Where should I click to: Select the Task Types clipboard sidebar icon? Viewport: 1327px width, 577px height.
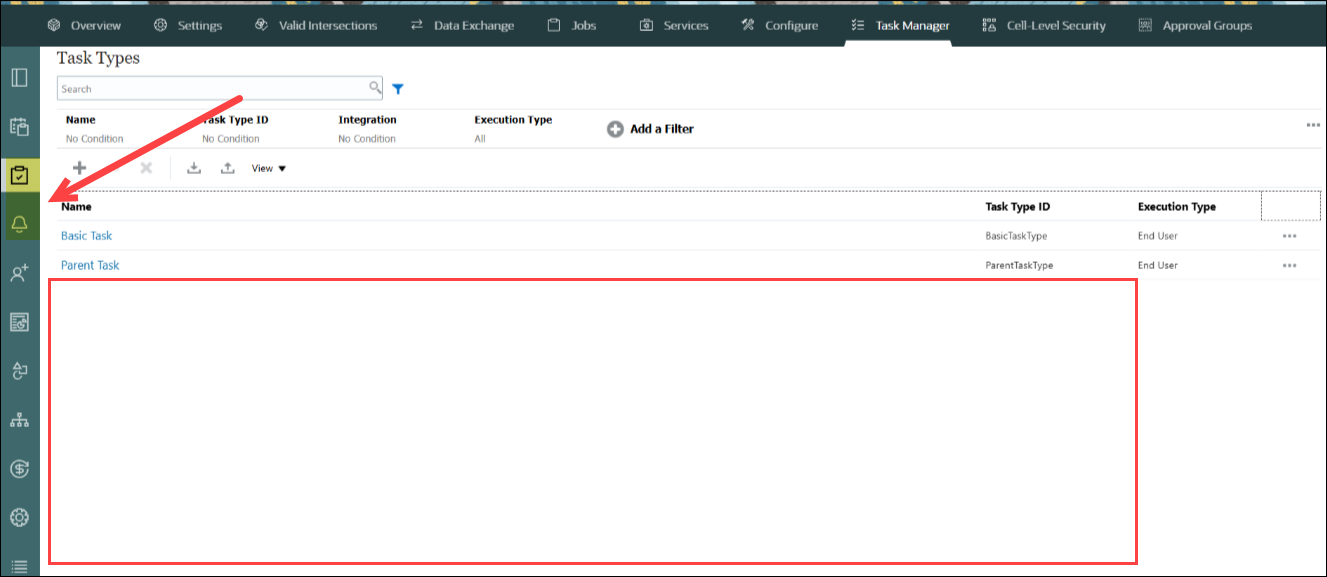19,176
